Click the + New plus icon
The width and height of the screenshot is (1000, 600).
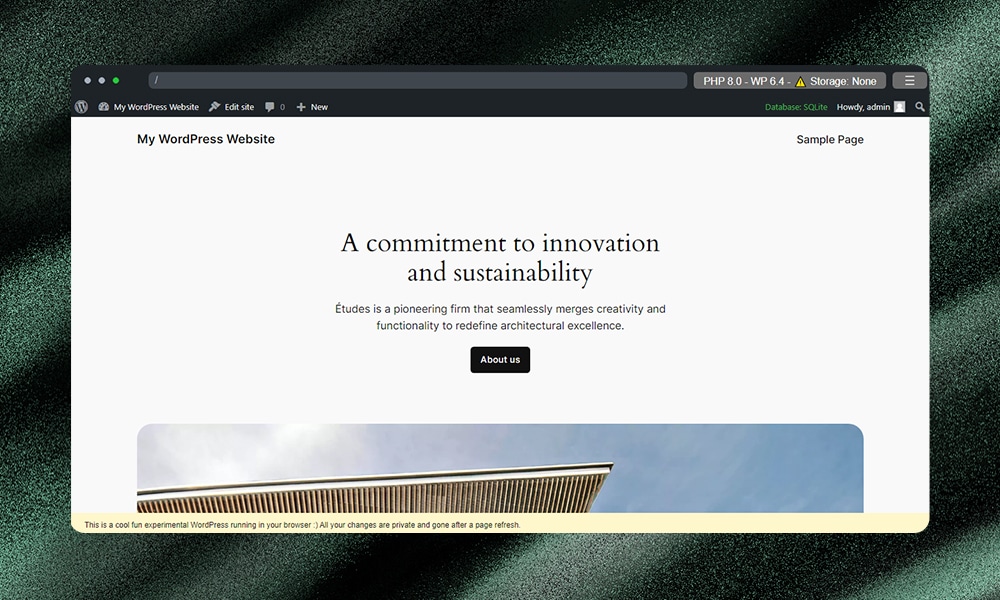tap(300, 106)
